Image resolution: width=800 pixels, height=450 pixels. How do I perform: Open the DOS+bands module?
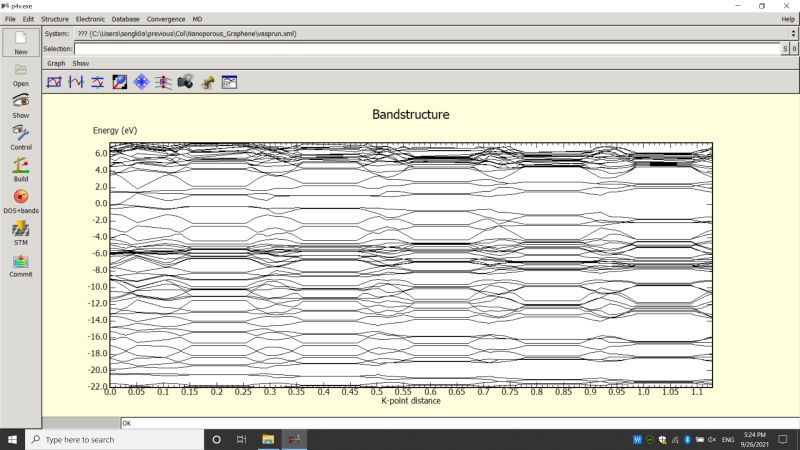[20, 201]
